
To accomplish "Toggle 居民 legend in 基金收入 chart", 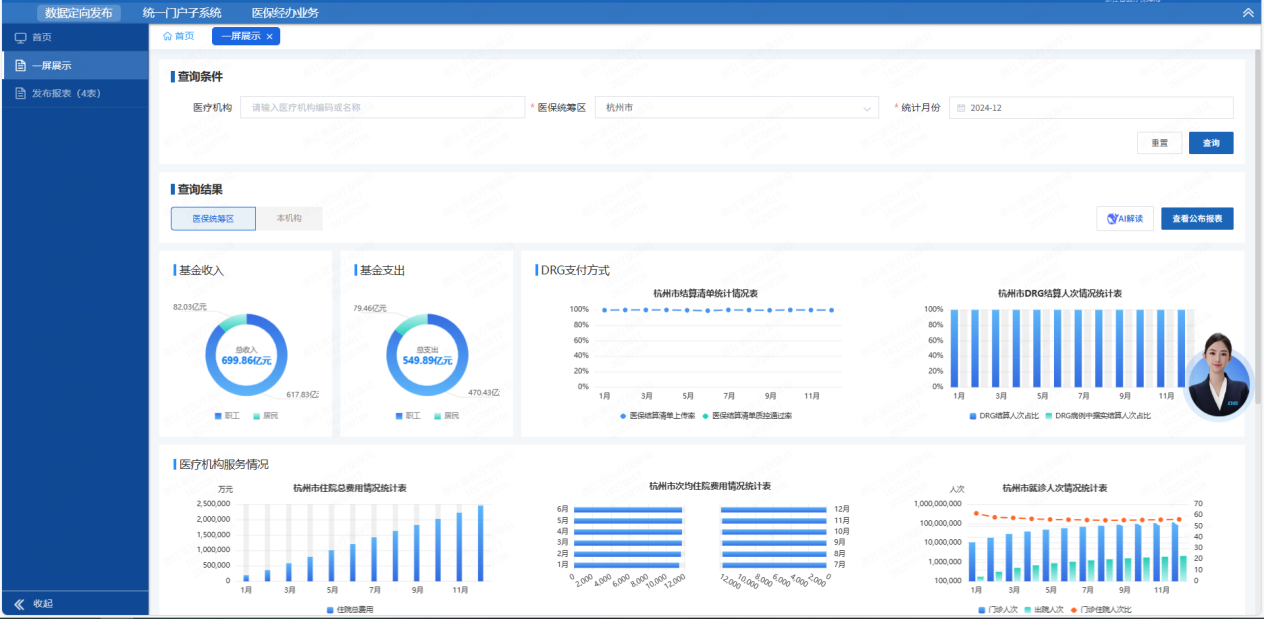I will (265, 415).
